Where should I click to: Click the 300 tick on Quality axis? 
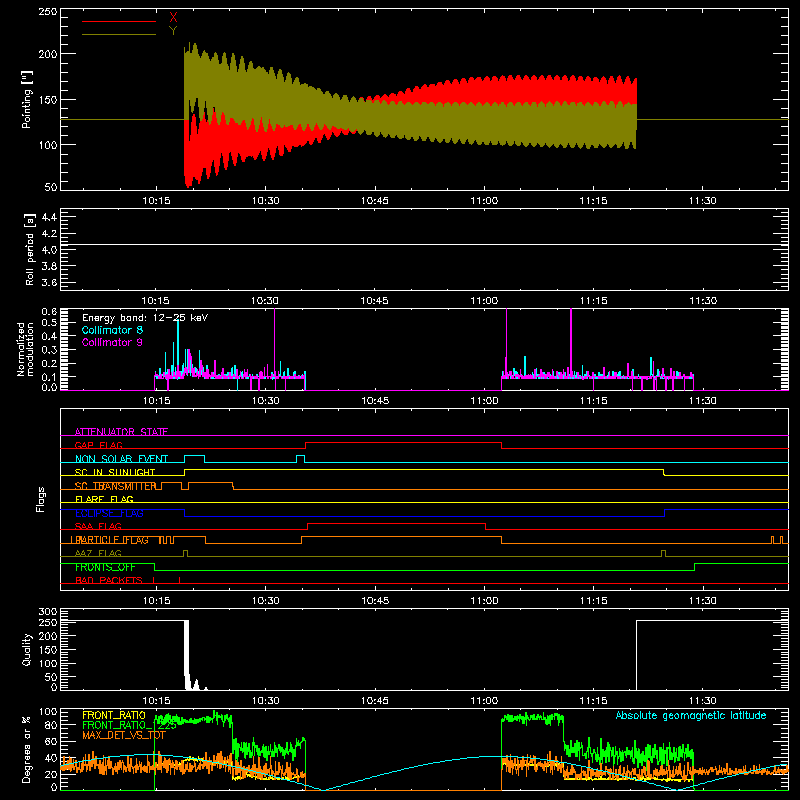(48, 611)
